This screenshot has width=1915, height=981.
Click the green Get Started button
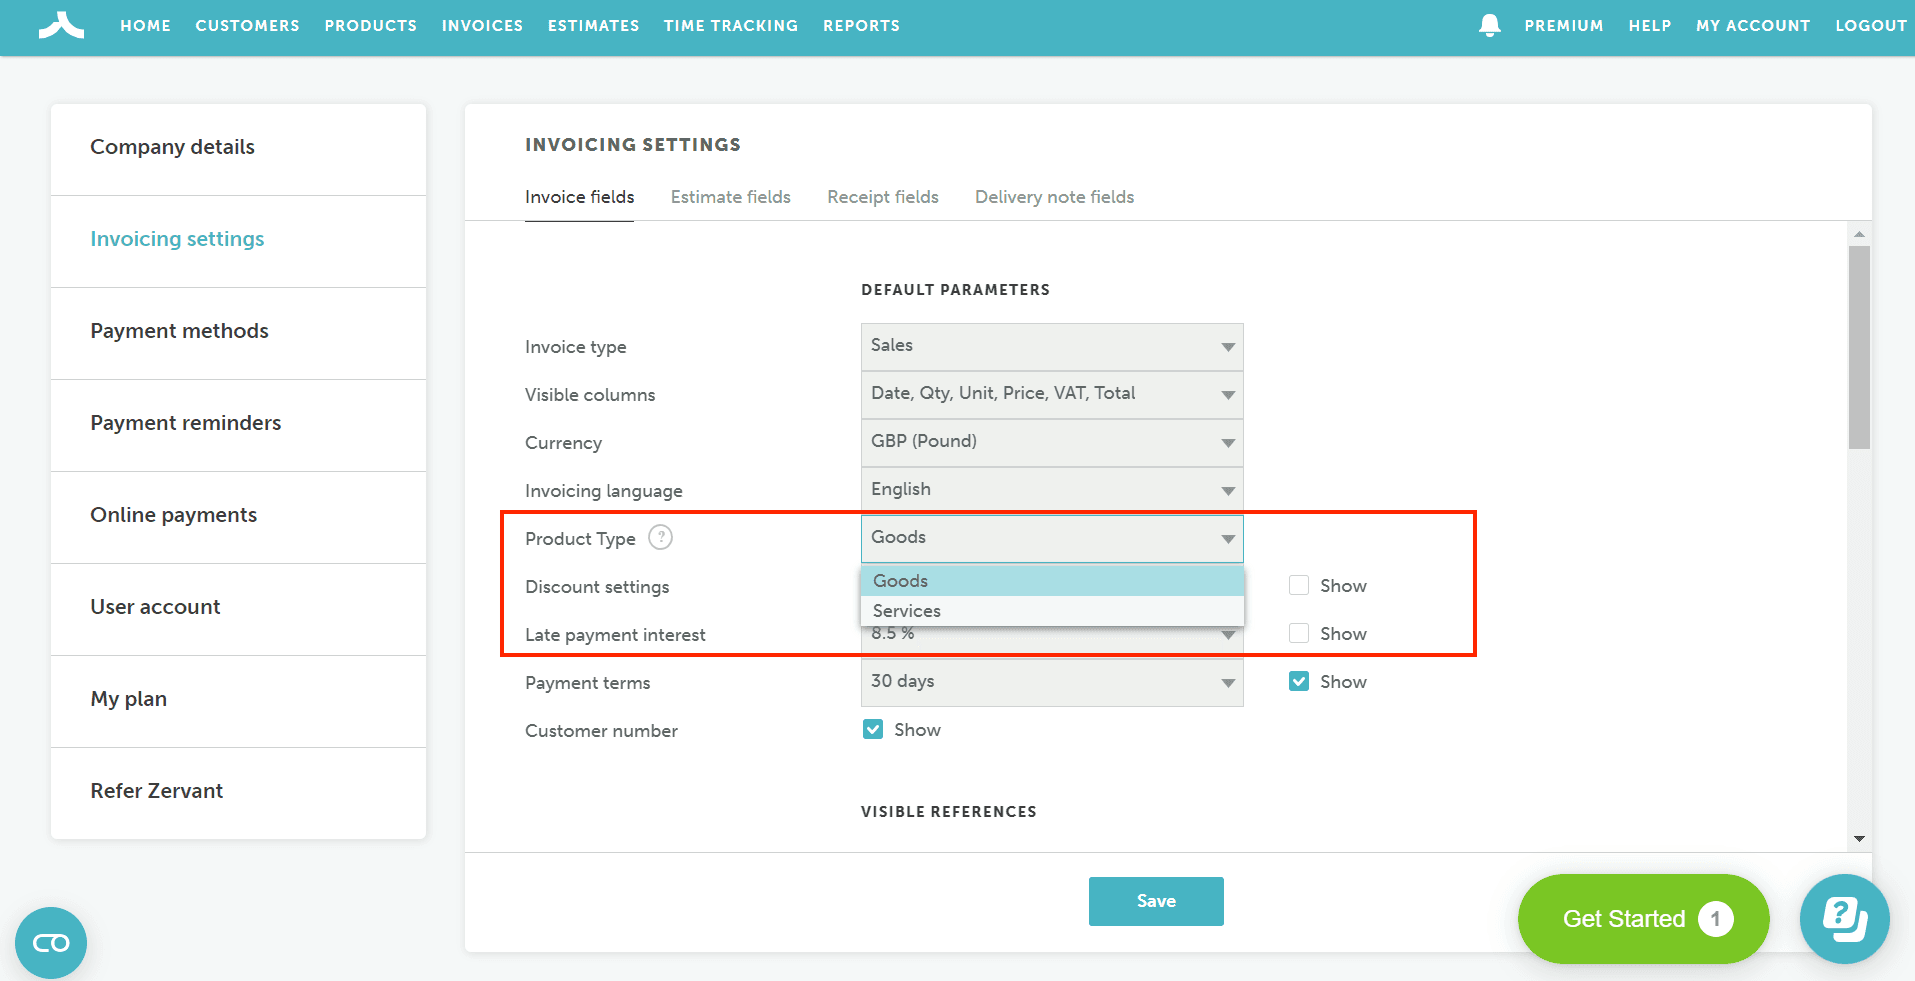1643,918
